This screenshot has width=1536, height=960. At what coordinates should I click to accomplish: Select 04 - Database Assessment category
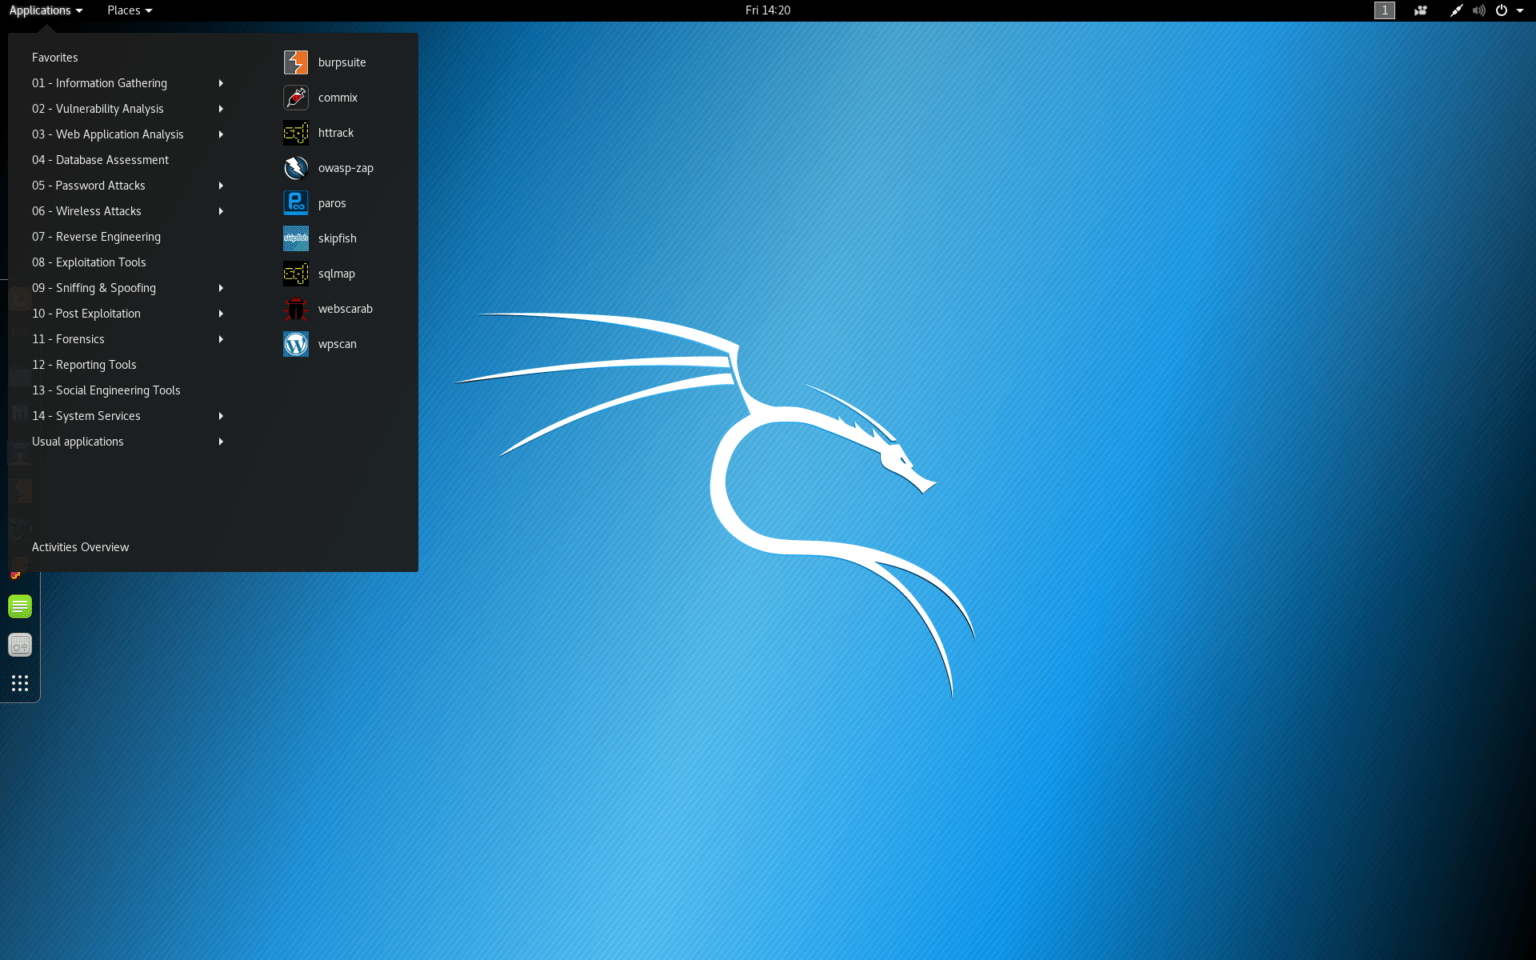(100, 159)
